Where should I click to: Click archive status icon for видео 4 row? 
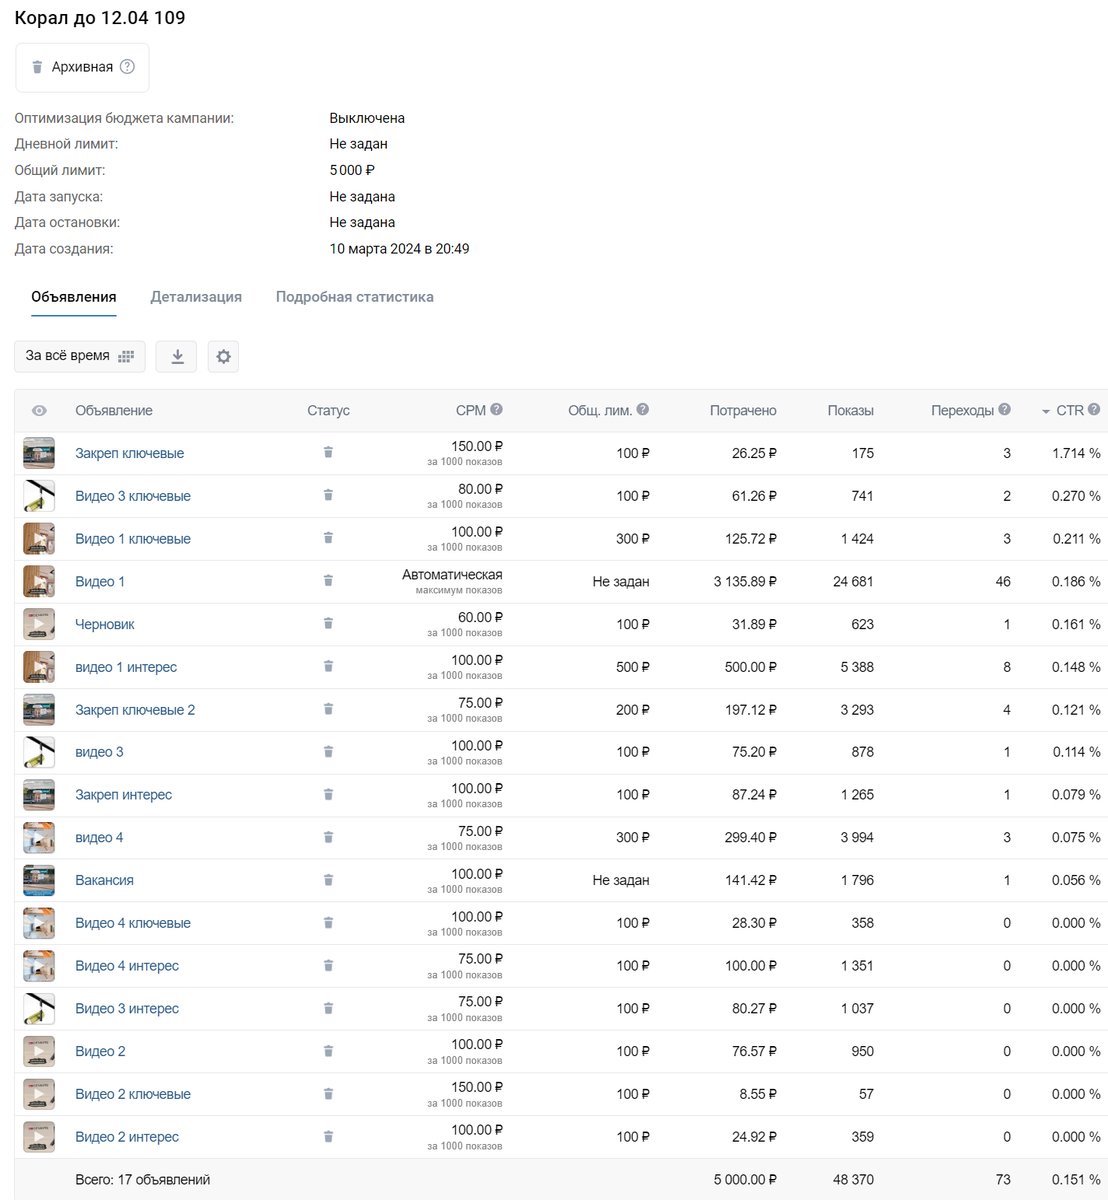tap(328, 837)
